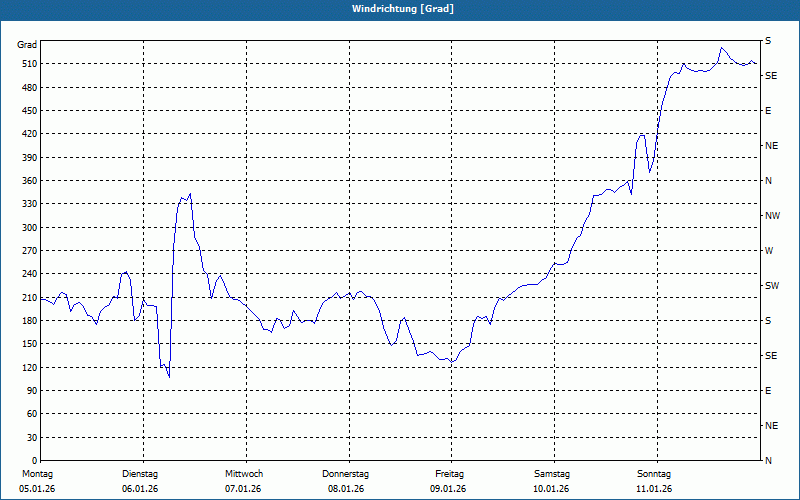Click the "Sonntag" day label
This screenshot has height=500, width=800.
click(x=654, y=474)
